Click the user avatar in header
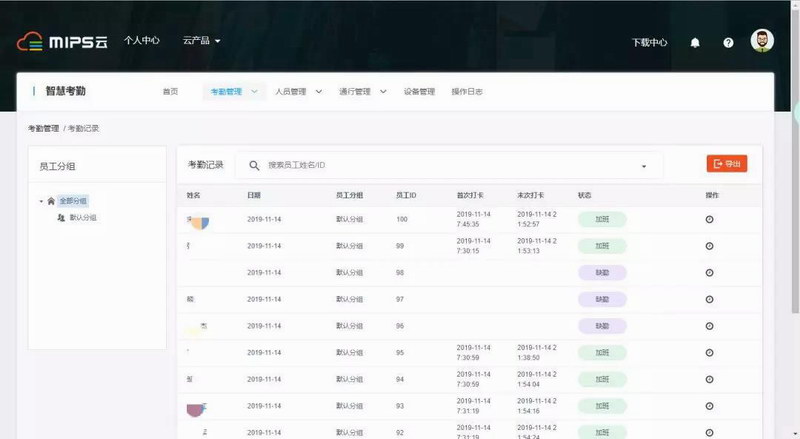Image resolution: width=800 pixels, height=439 pixels. point(763,42)
